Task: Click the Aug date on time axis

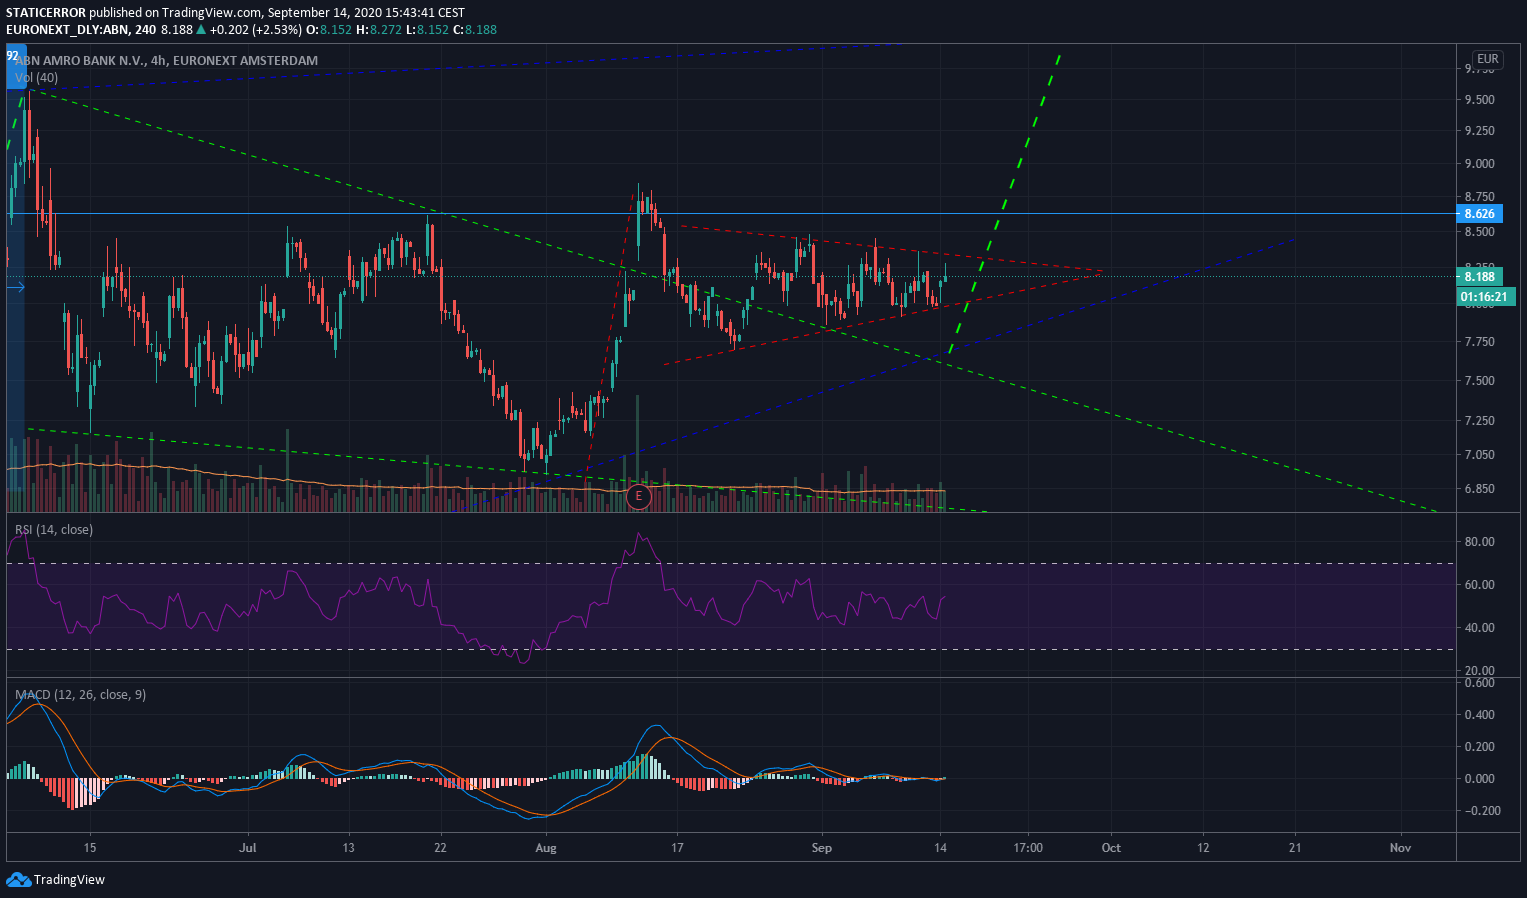Action: [x=546, y=848]
